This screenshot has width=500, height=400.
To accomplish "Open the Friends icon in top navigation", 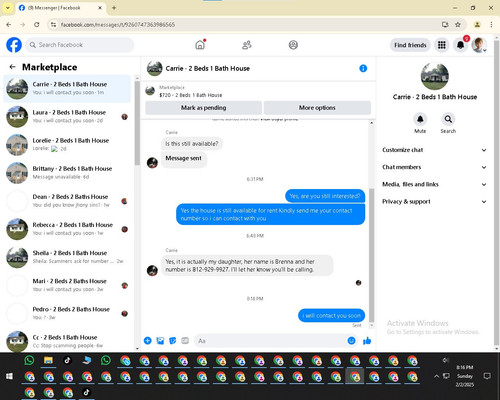I will coord(247,45).
